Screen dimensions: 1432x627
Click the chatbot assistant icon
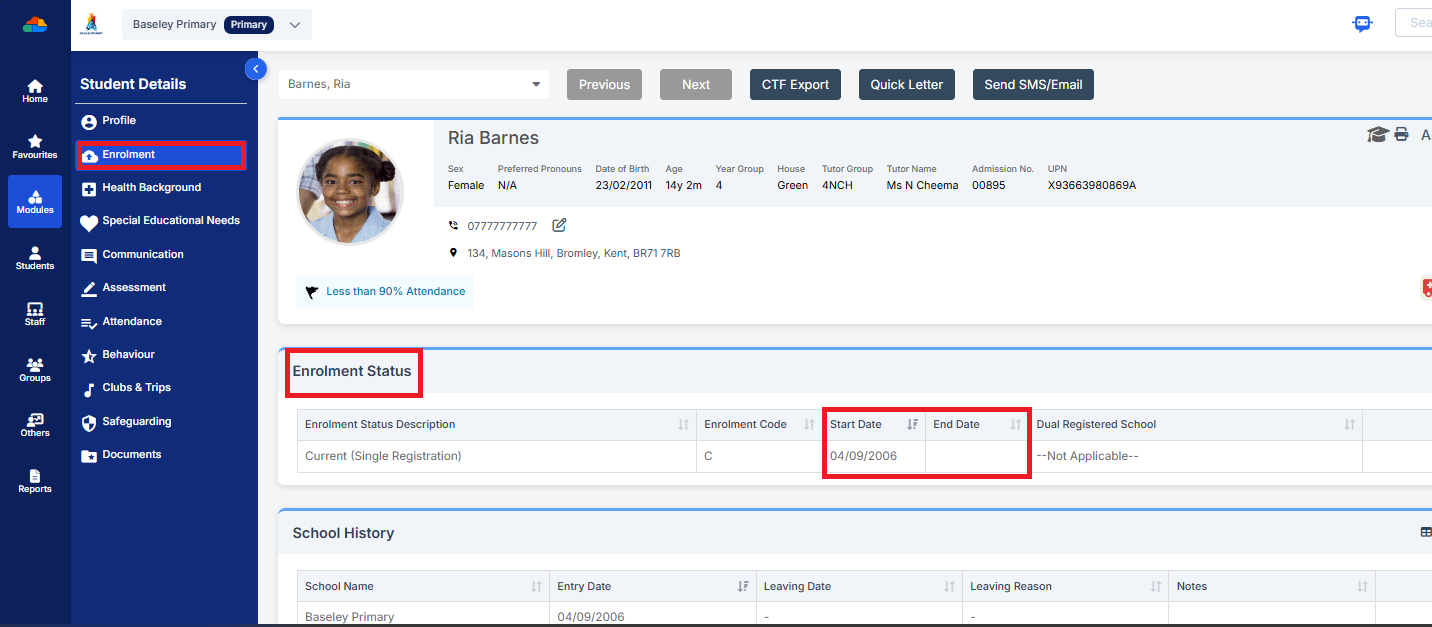click(1362, 24)
